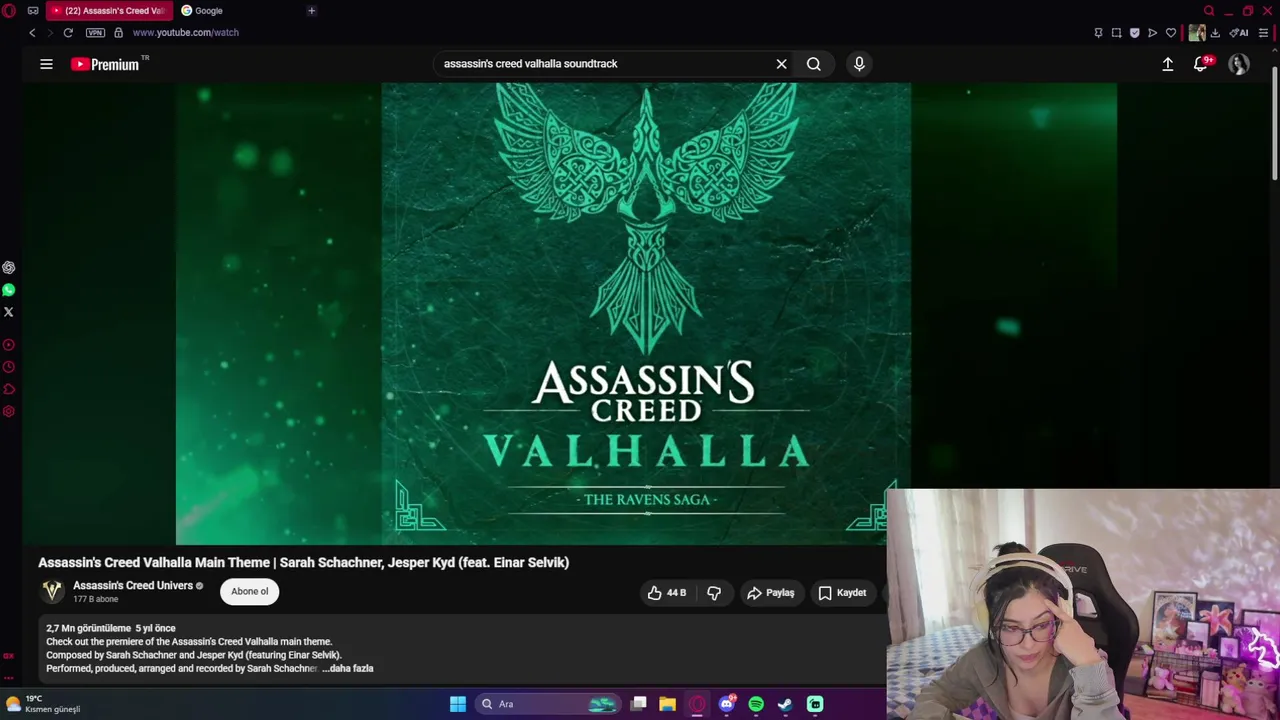Open the YouTube account avatar menu
The width and height of the screenshot is (1280, 720).
click(1239, 64)
